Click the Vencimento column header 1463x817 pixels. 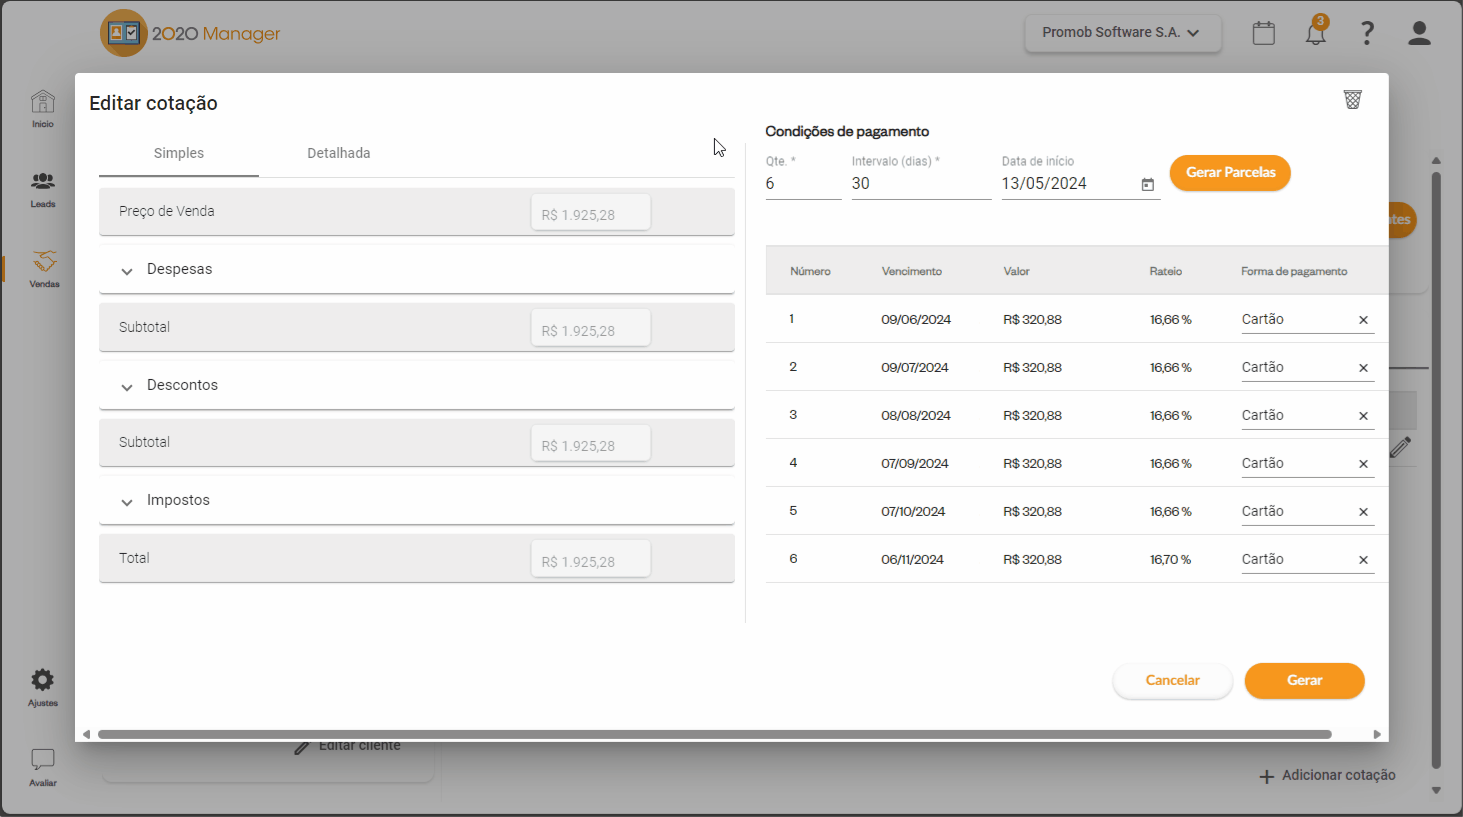click(x=912, y=271)
